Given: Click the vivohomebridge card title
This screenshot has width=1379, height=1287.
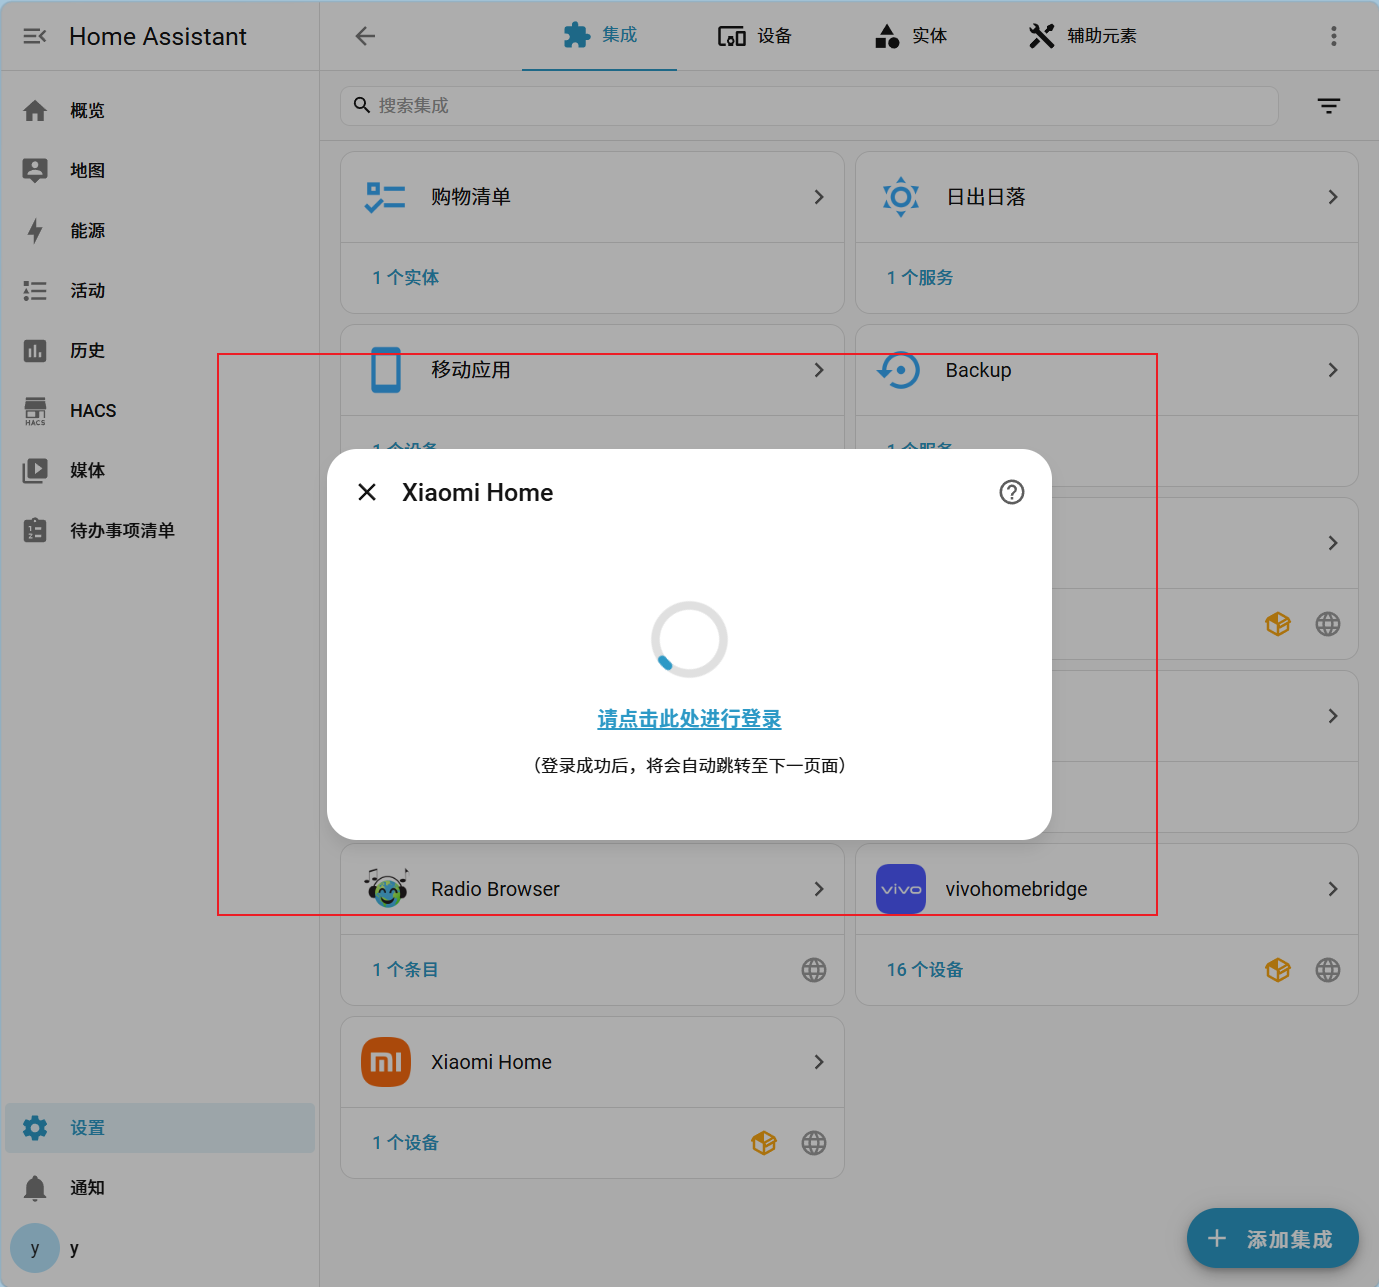Looking at the screenshot, I should pos(1016,889).
